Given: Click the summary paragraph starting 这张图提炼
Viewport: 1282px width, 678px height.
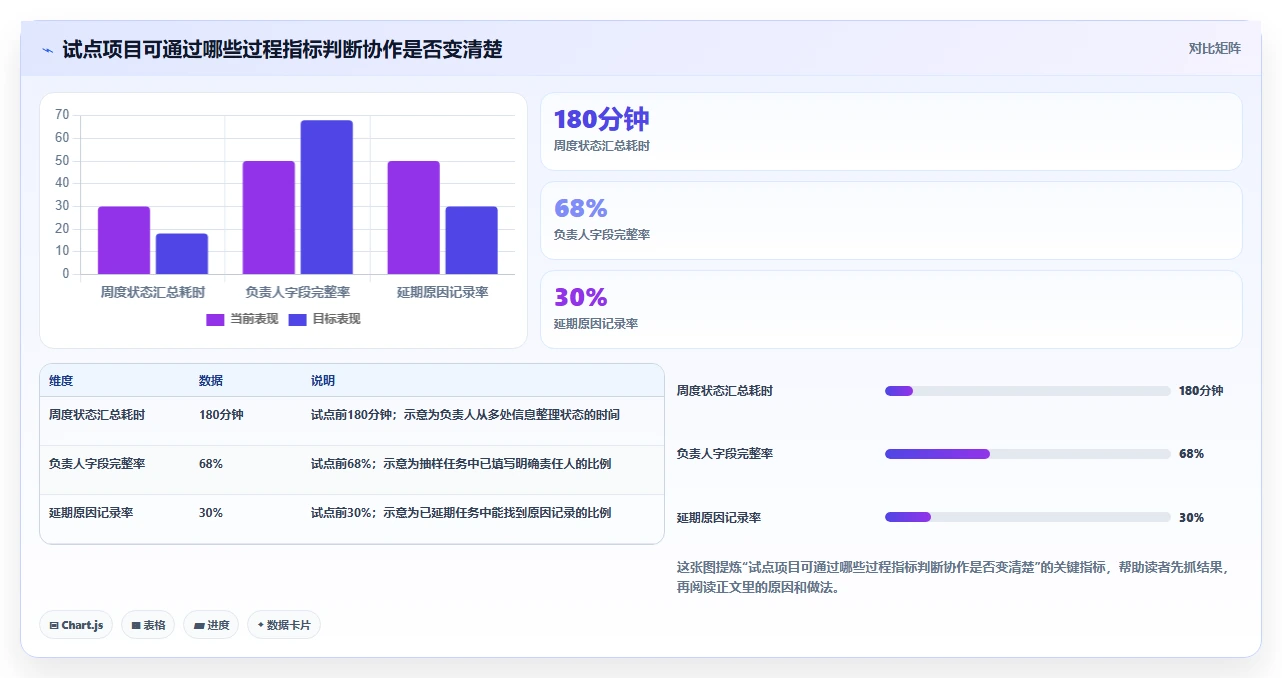Looking at the screenshot, I should tap(955, 577).
